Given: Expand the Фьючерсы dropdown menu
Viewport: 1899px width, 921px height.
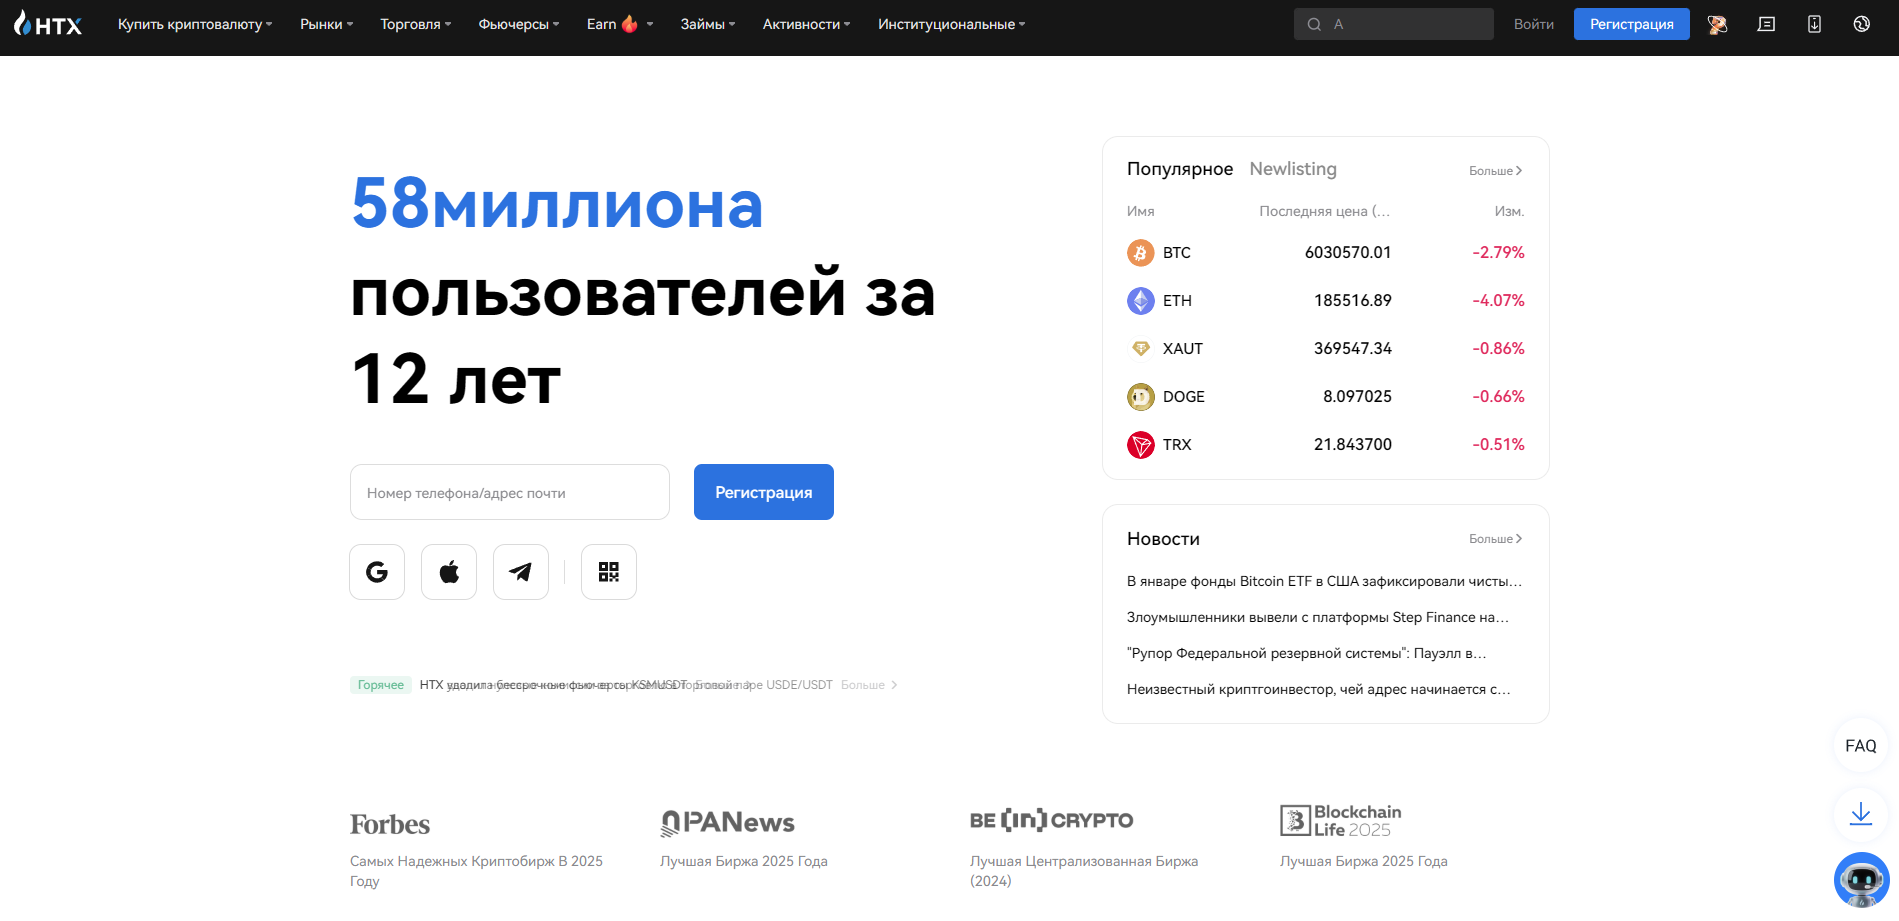Looking at the screenshot, I should point(518,24).
